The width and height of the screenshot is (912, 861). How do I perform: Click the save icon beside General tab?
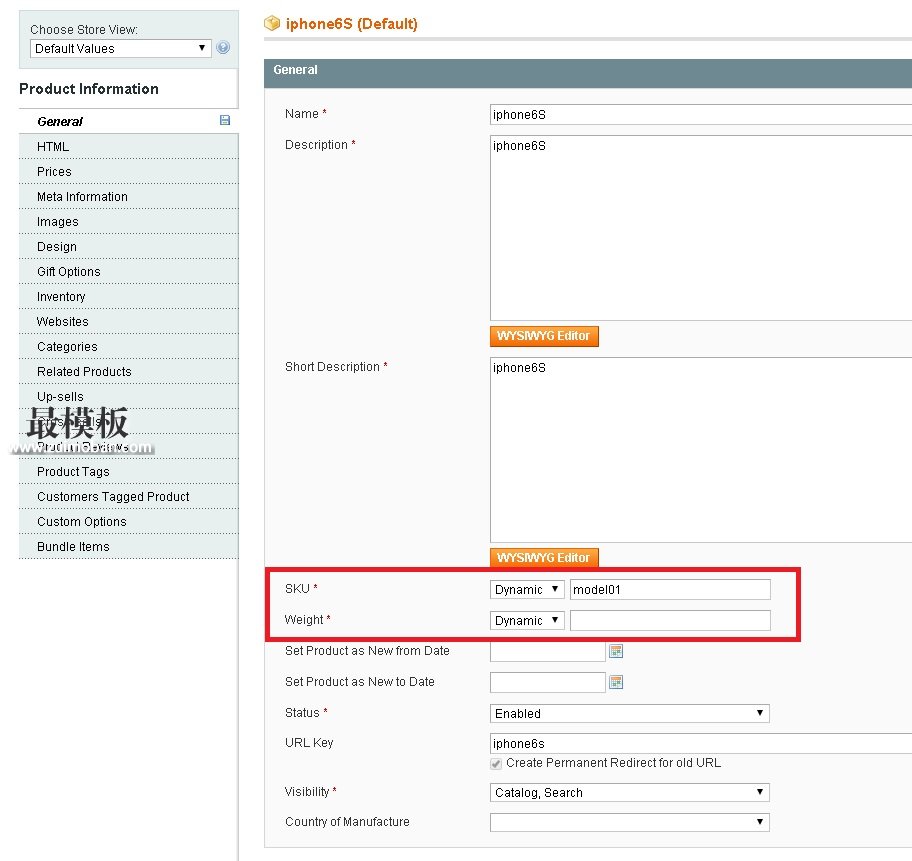tap(225, 120)
